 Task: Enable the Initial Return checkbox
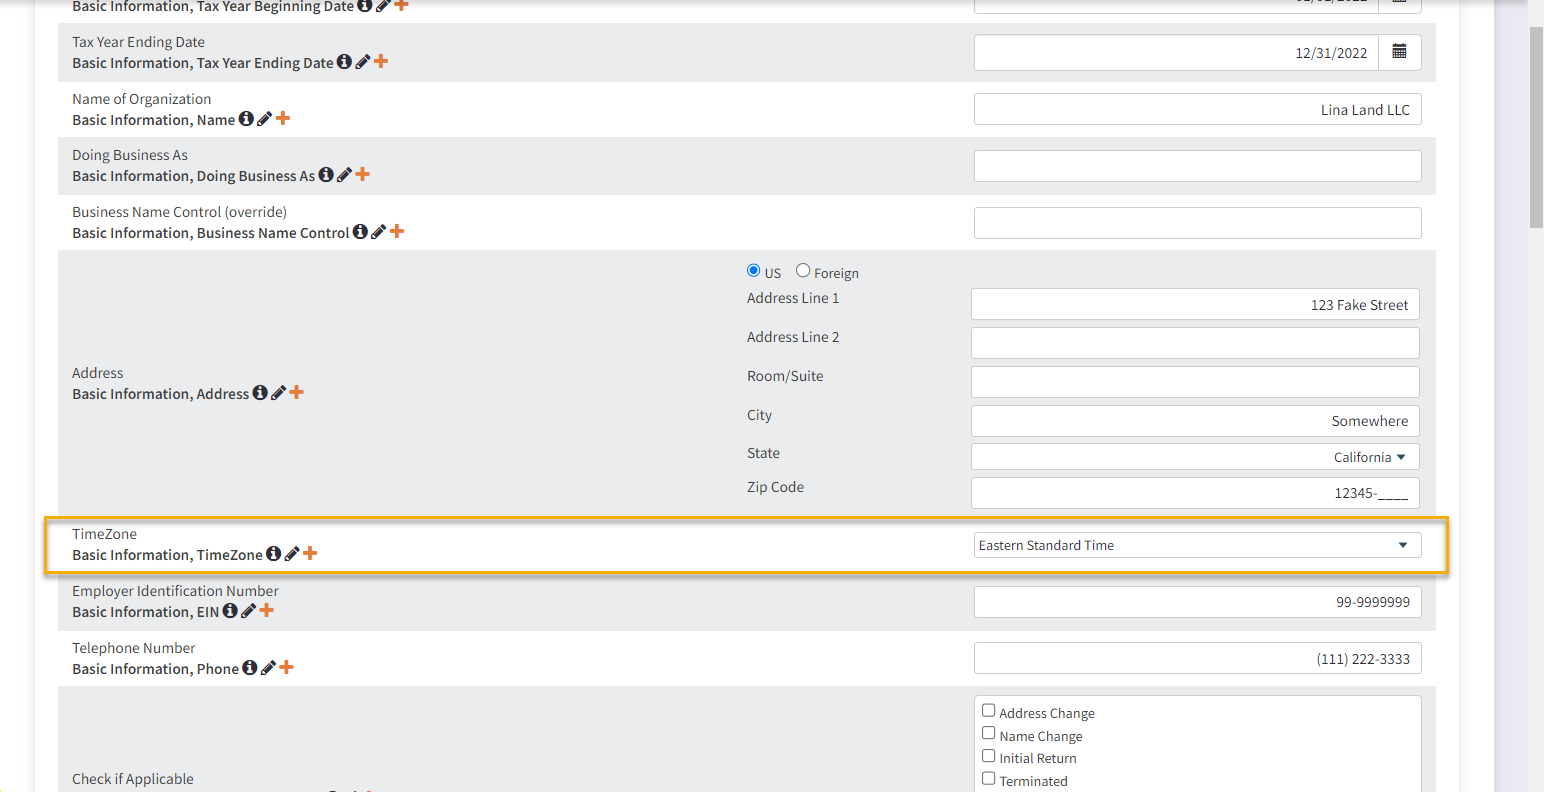tap(988, 756)
